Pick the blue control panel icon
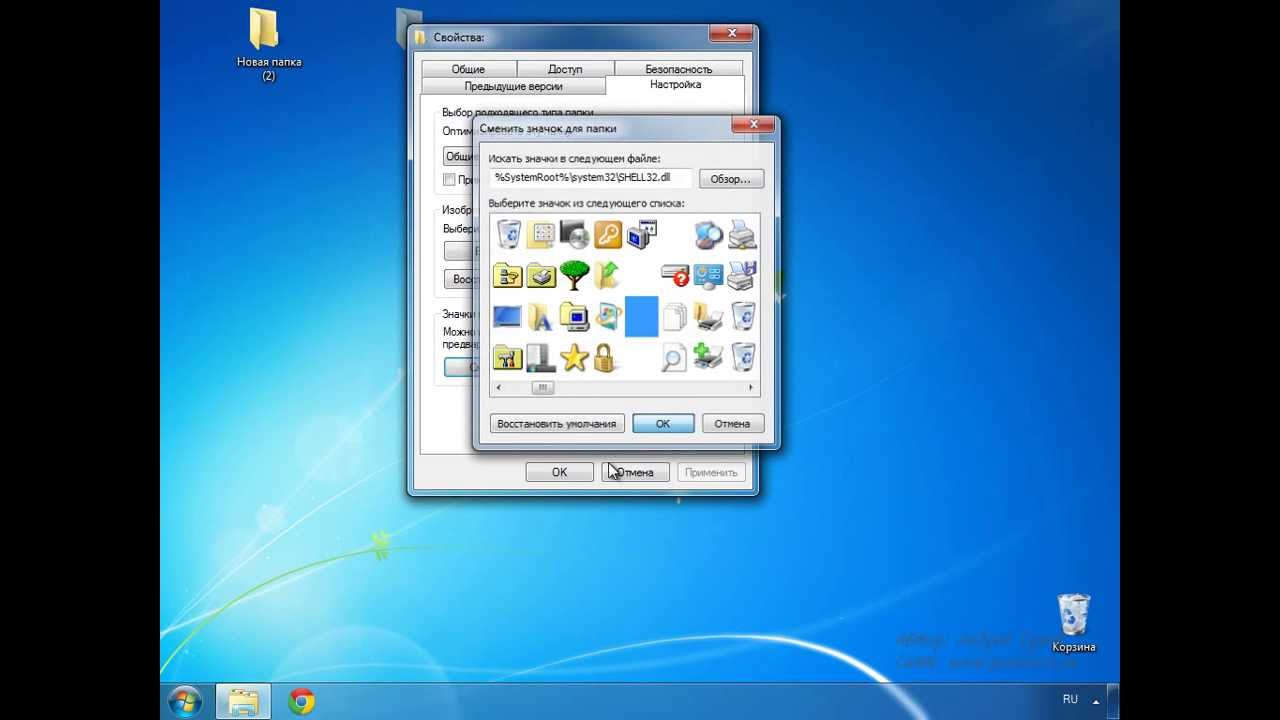Screen dimensions: 1280x720 pos(708,275)
